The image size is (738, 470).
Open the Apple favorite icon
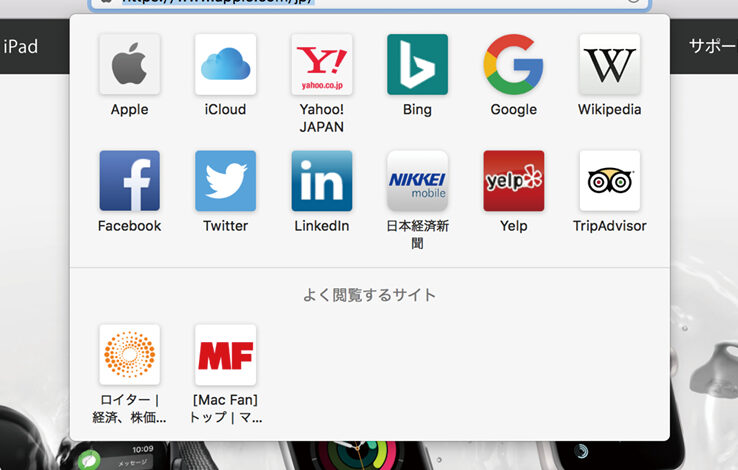click(x=129, y=64)
